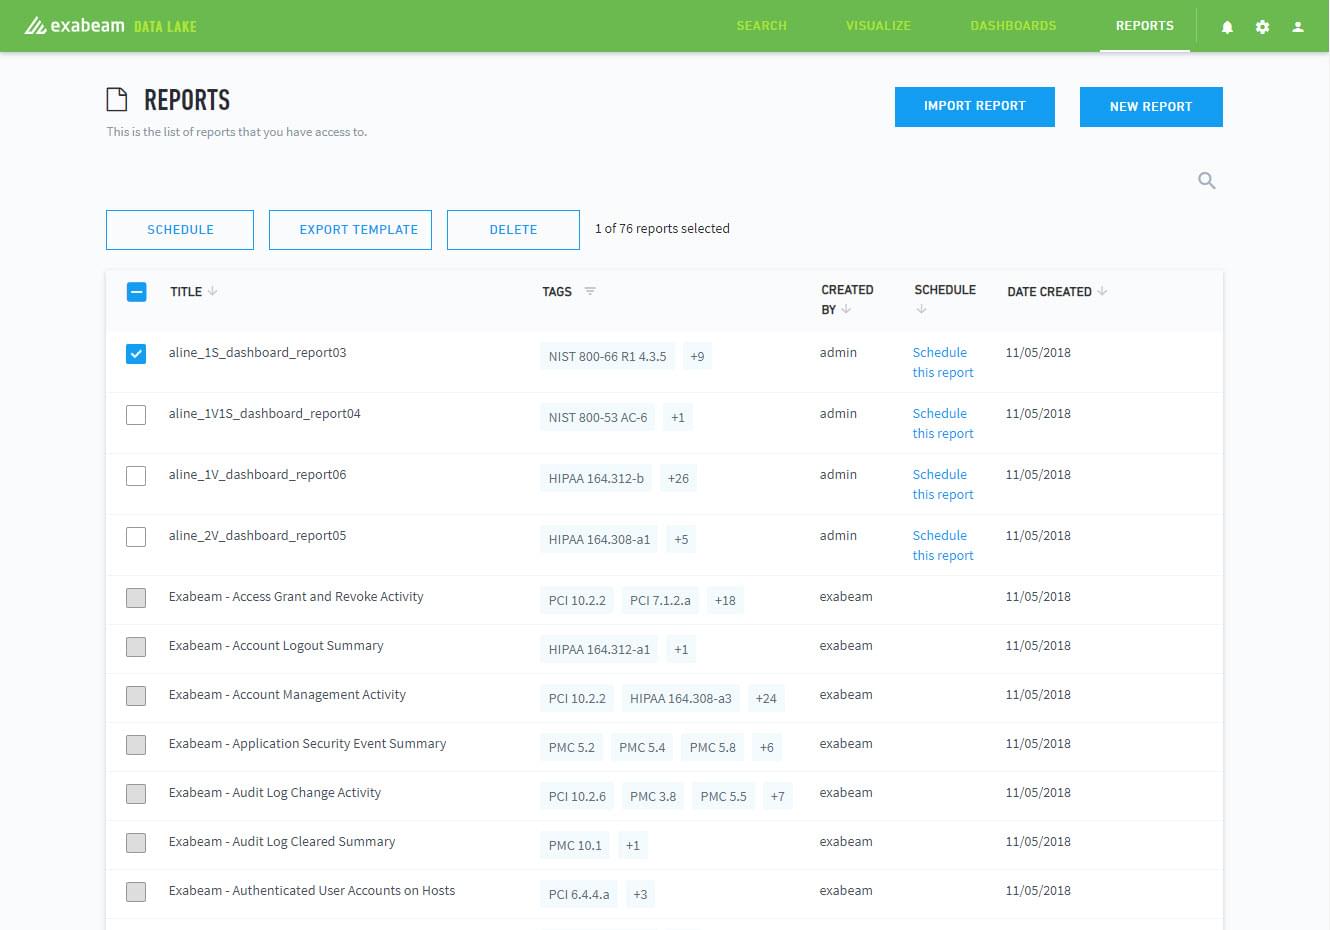Expand +26 tags for aline_1V_dashboard_report06
The width and height of the screenshot is (1330, 930).
point(678,478)
